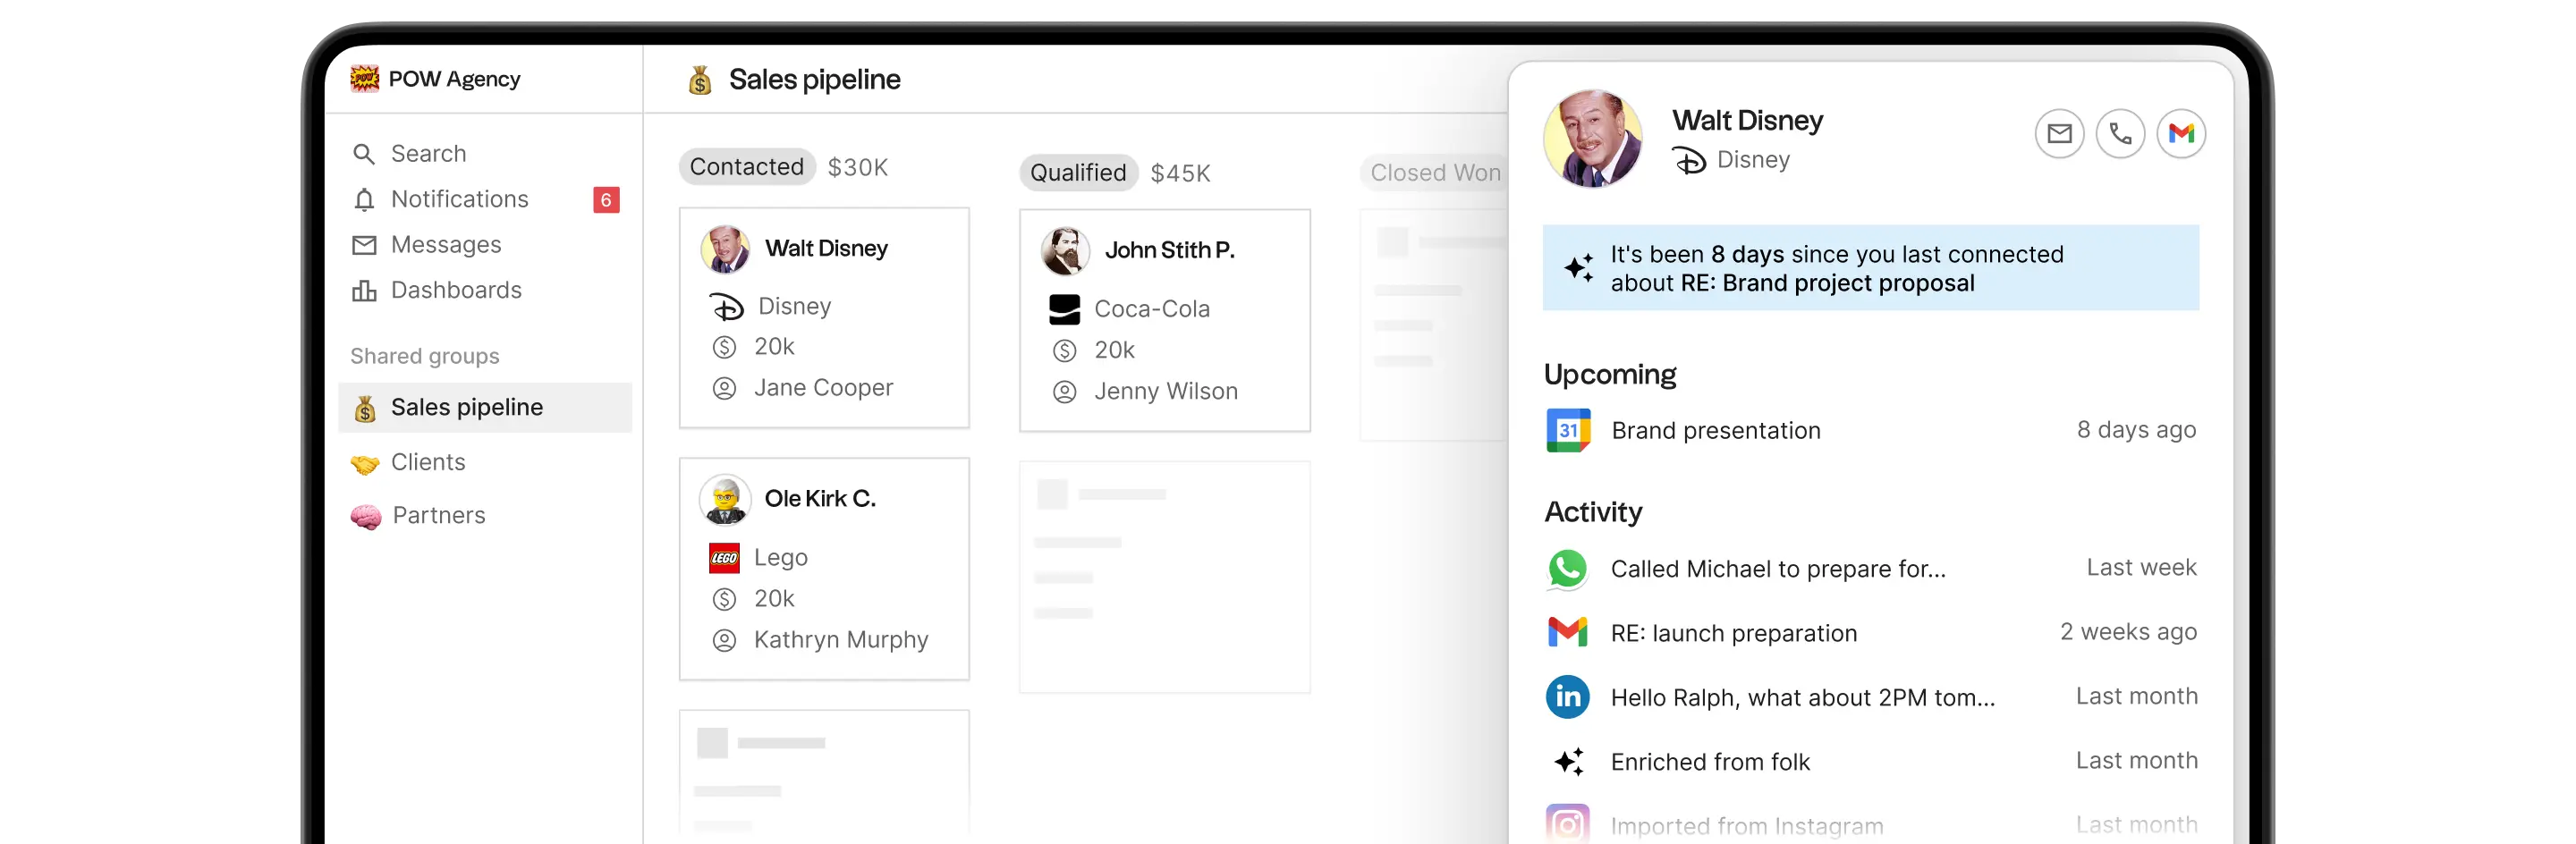Click the $30K total beside Contacted
This screenshot has width=2576, height=844.
coord(857,168)
